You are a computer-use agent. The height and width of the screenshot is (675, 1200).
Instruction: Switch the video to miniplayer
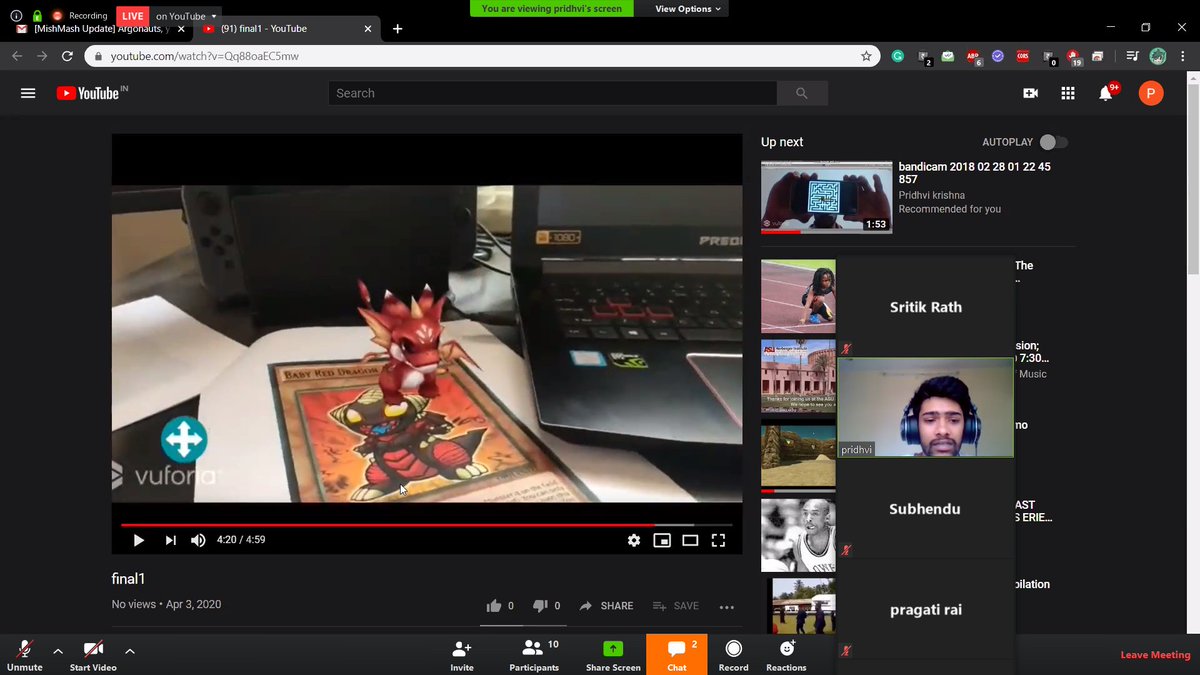tap(662, 540)
